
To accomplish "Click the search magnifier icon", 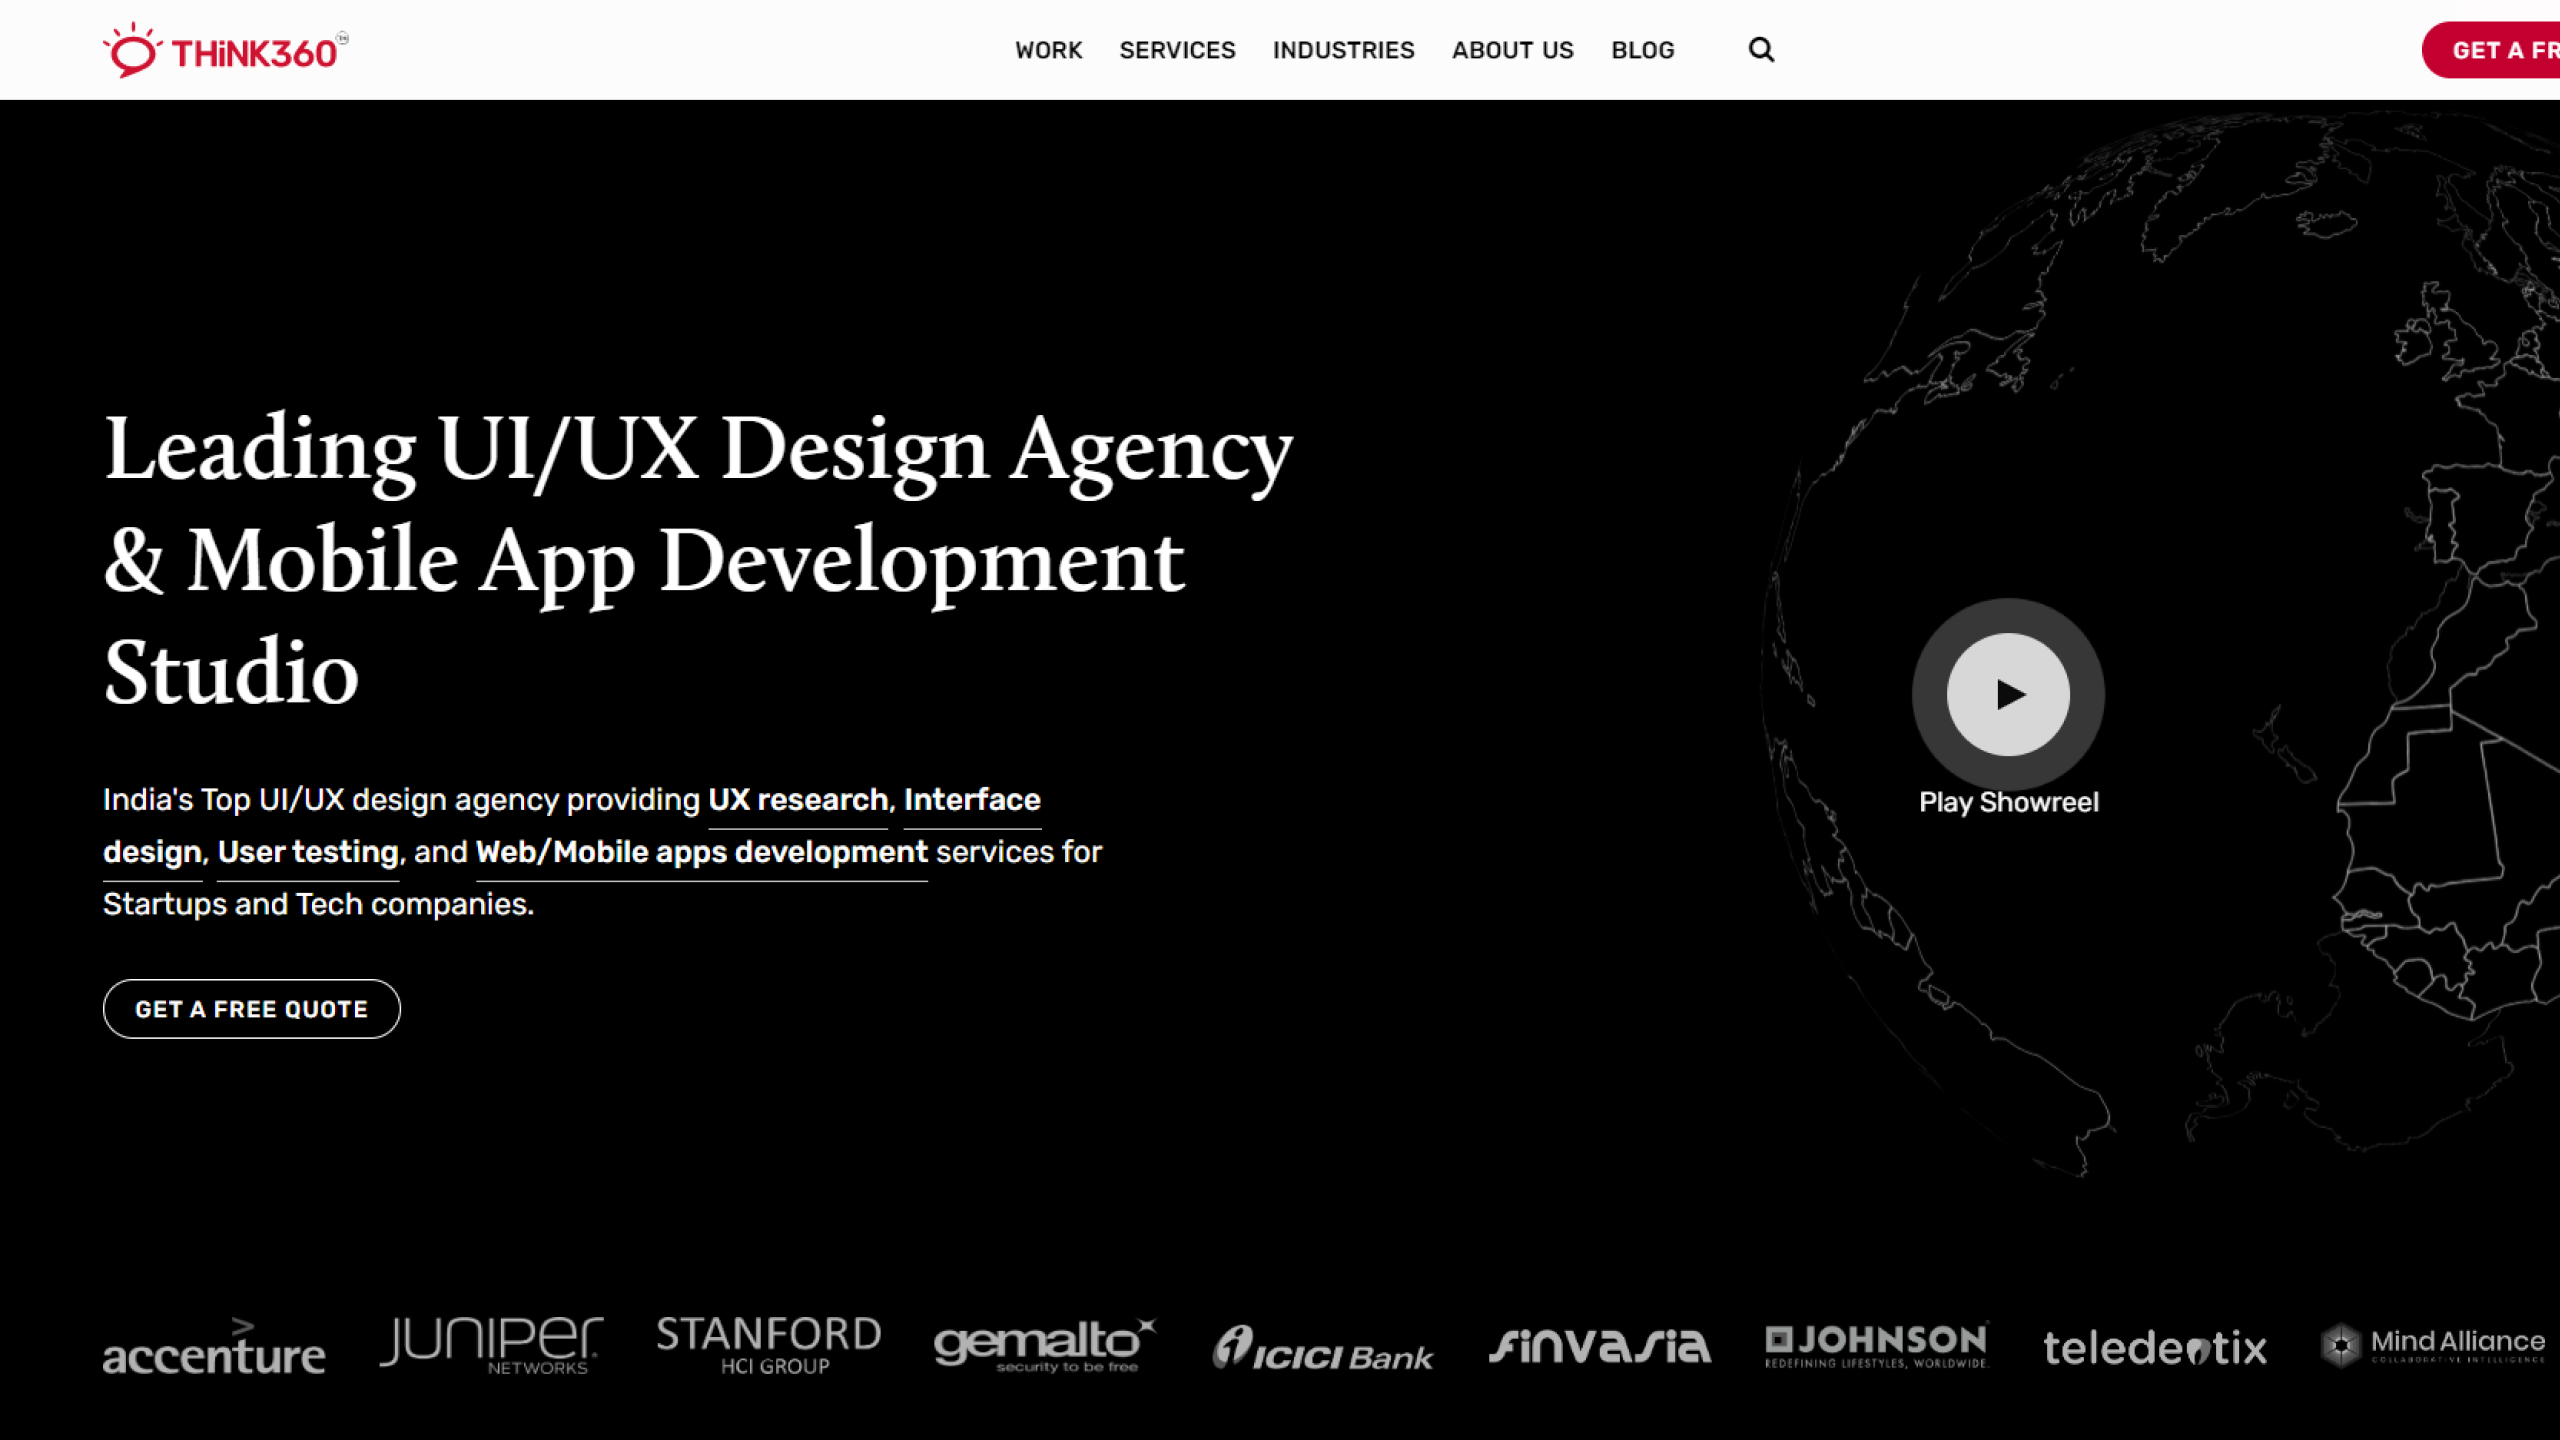I will point(1760,49).
